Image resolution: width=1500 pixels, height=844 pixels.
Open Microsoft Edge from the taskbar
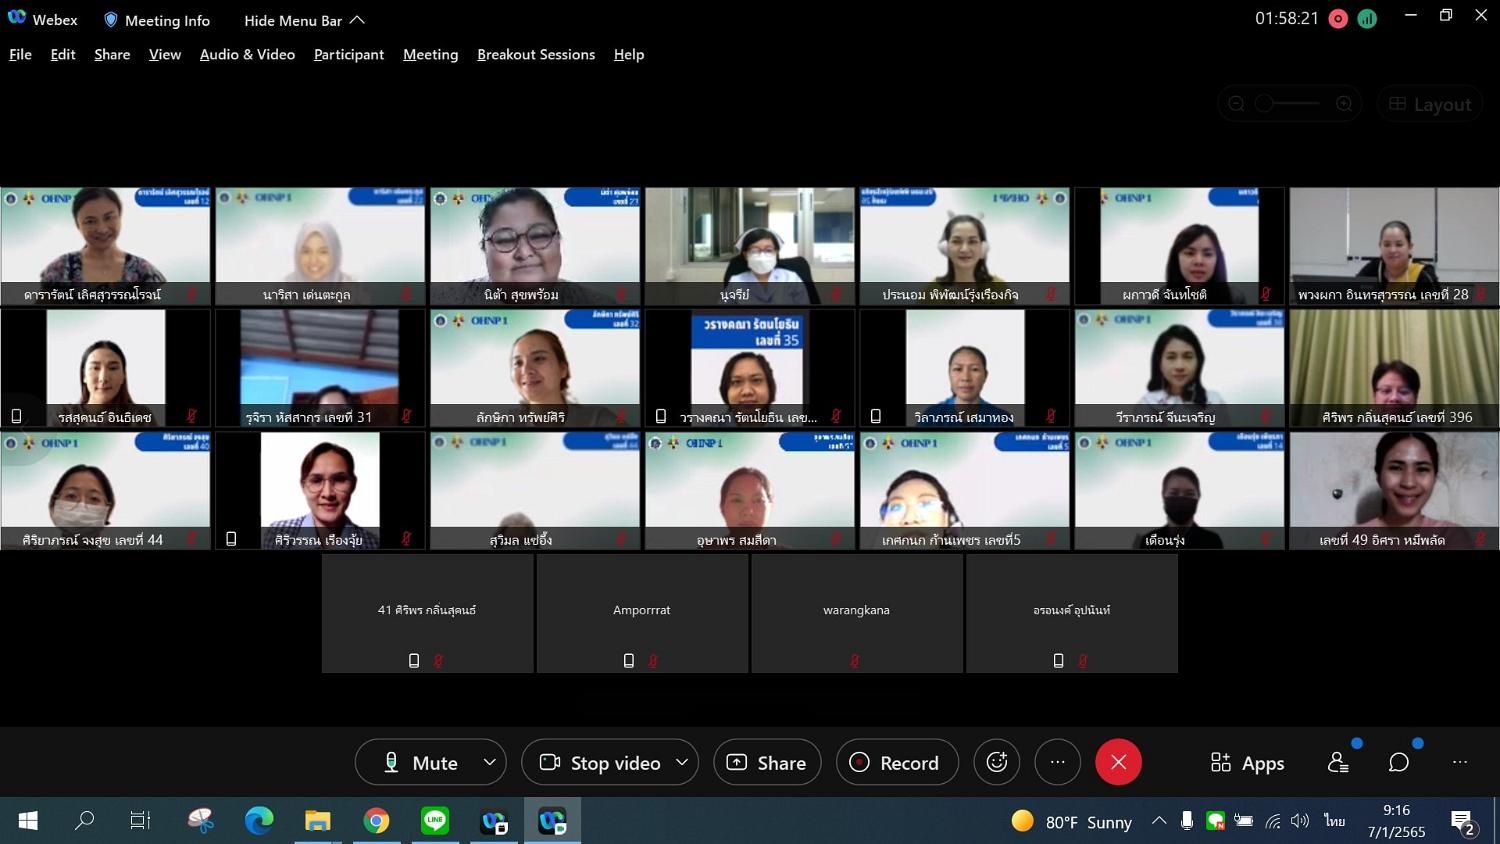pyautogui.click(x=259, y=821)
